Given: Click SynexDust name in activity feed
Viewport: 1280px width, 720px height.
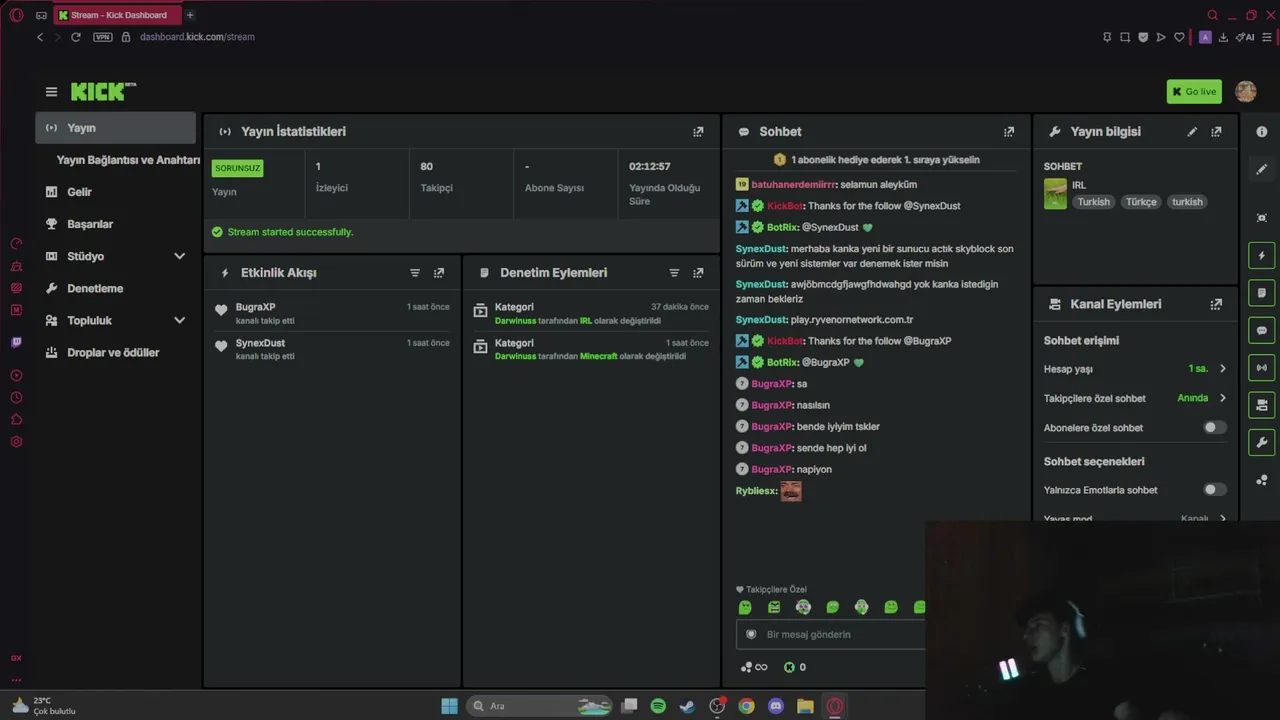Looking at the screenshot, I should [260, 343].
